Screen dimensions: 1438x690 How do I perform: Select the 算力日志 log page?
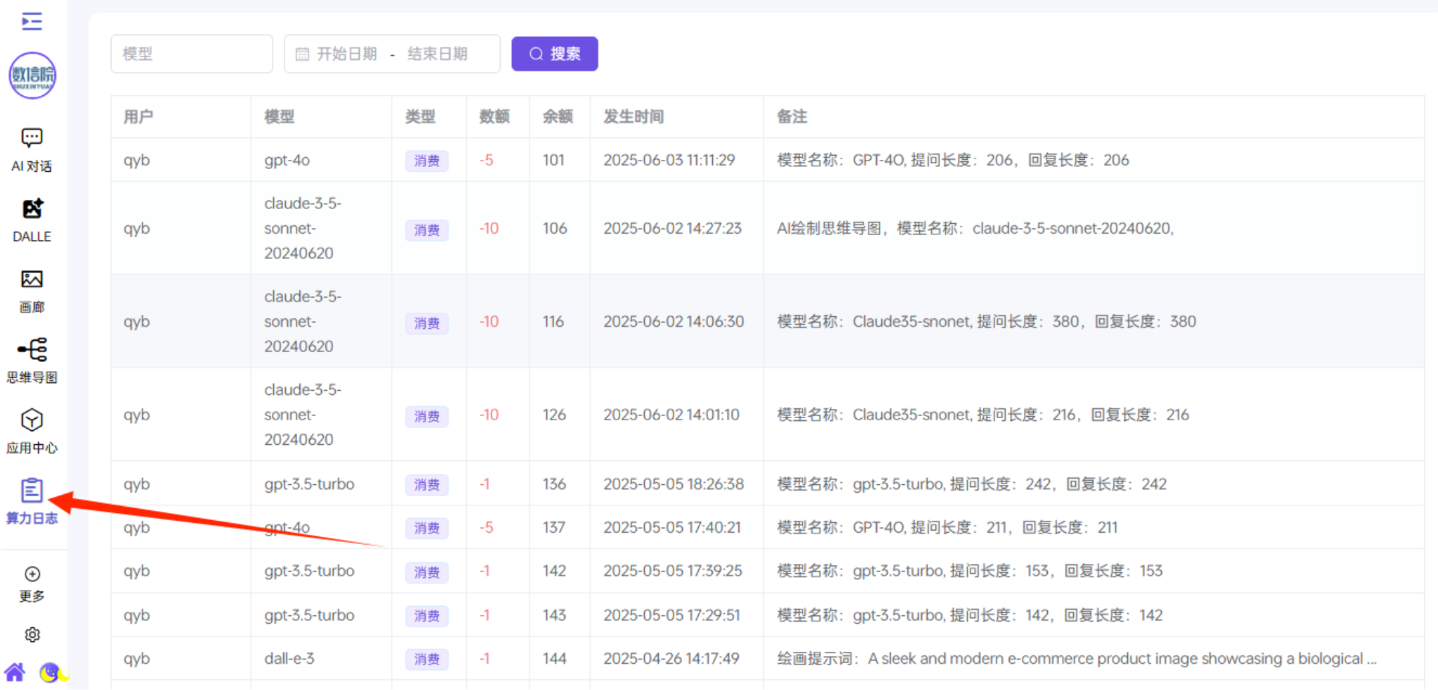32,501
